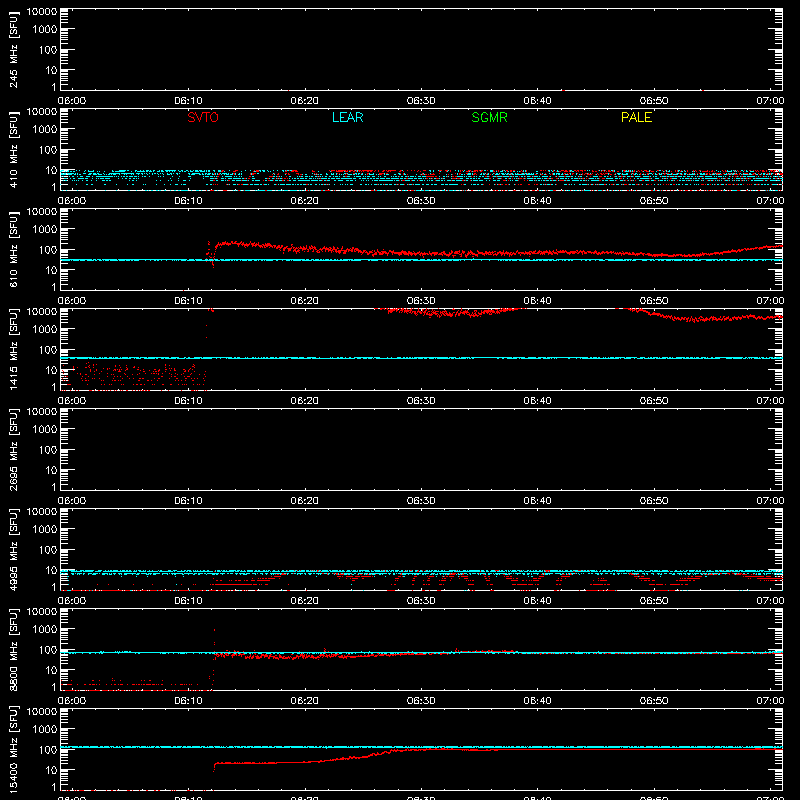Click the 2695 MHz [SFU] axis label
Image resolution: width=800 pixels, height=800 pixels.
(x=14, y=449)
